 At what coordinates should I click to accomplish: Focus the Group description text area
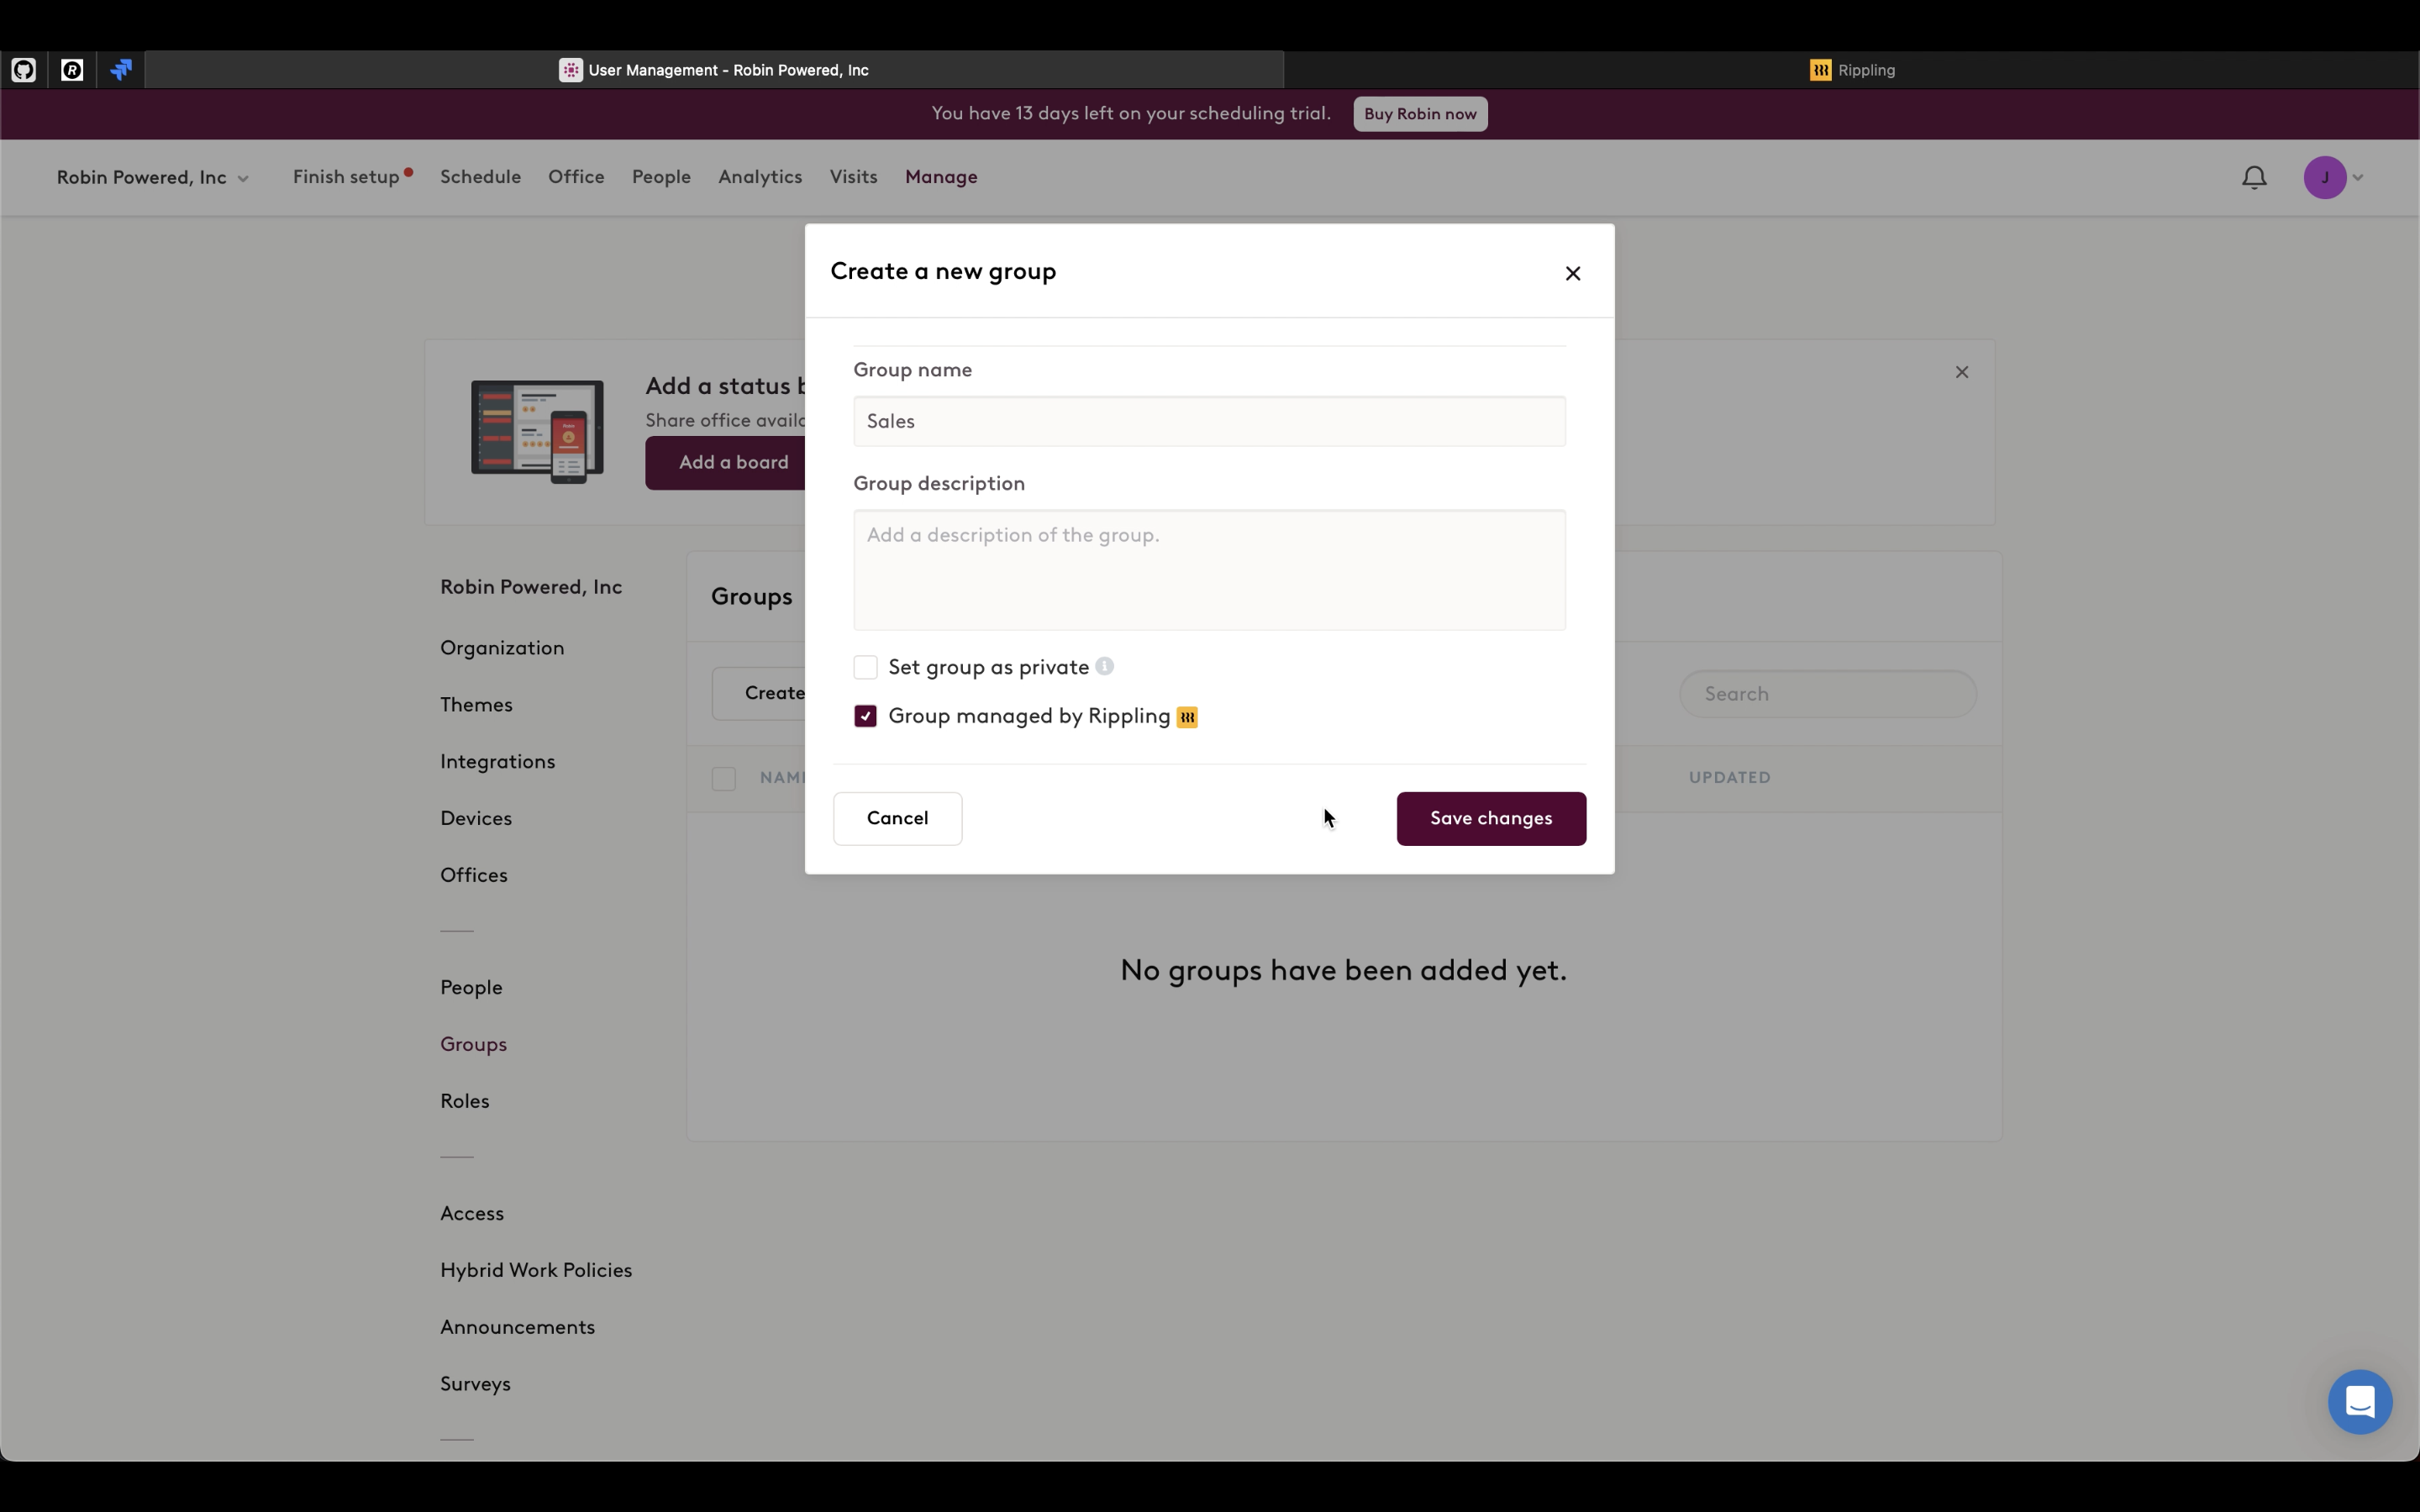coord(1208,570)
